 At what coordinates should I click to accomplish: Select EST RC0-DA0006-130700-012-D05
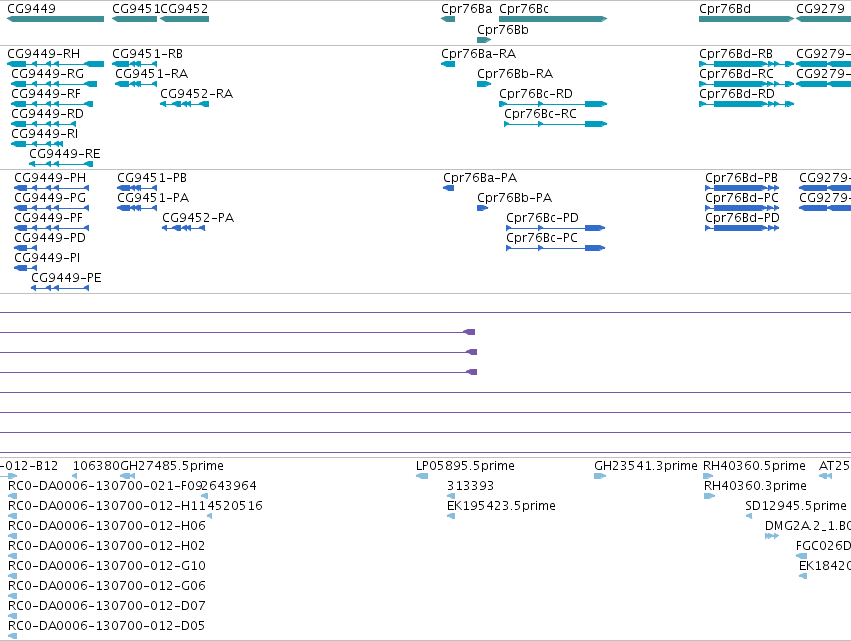pyautogui.click(x=106, y=626)
